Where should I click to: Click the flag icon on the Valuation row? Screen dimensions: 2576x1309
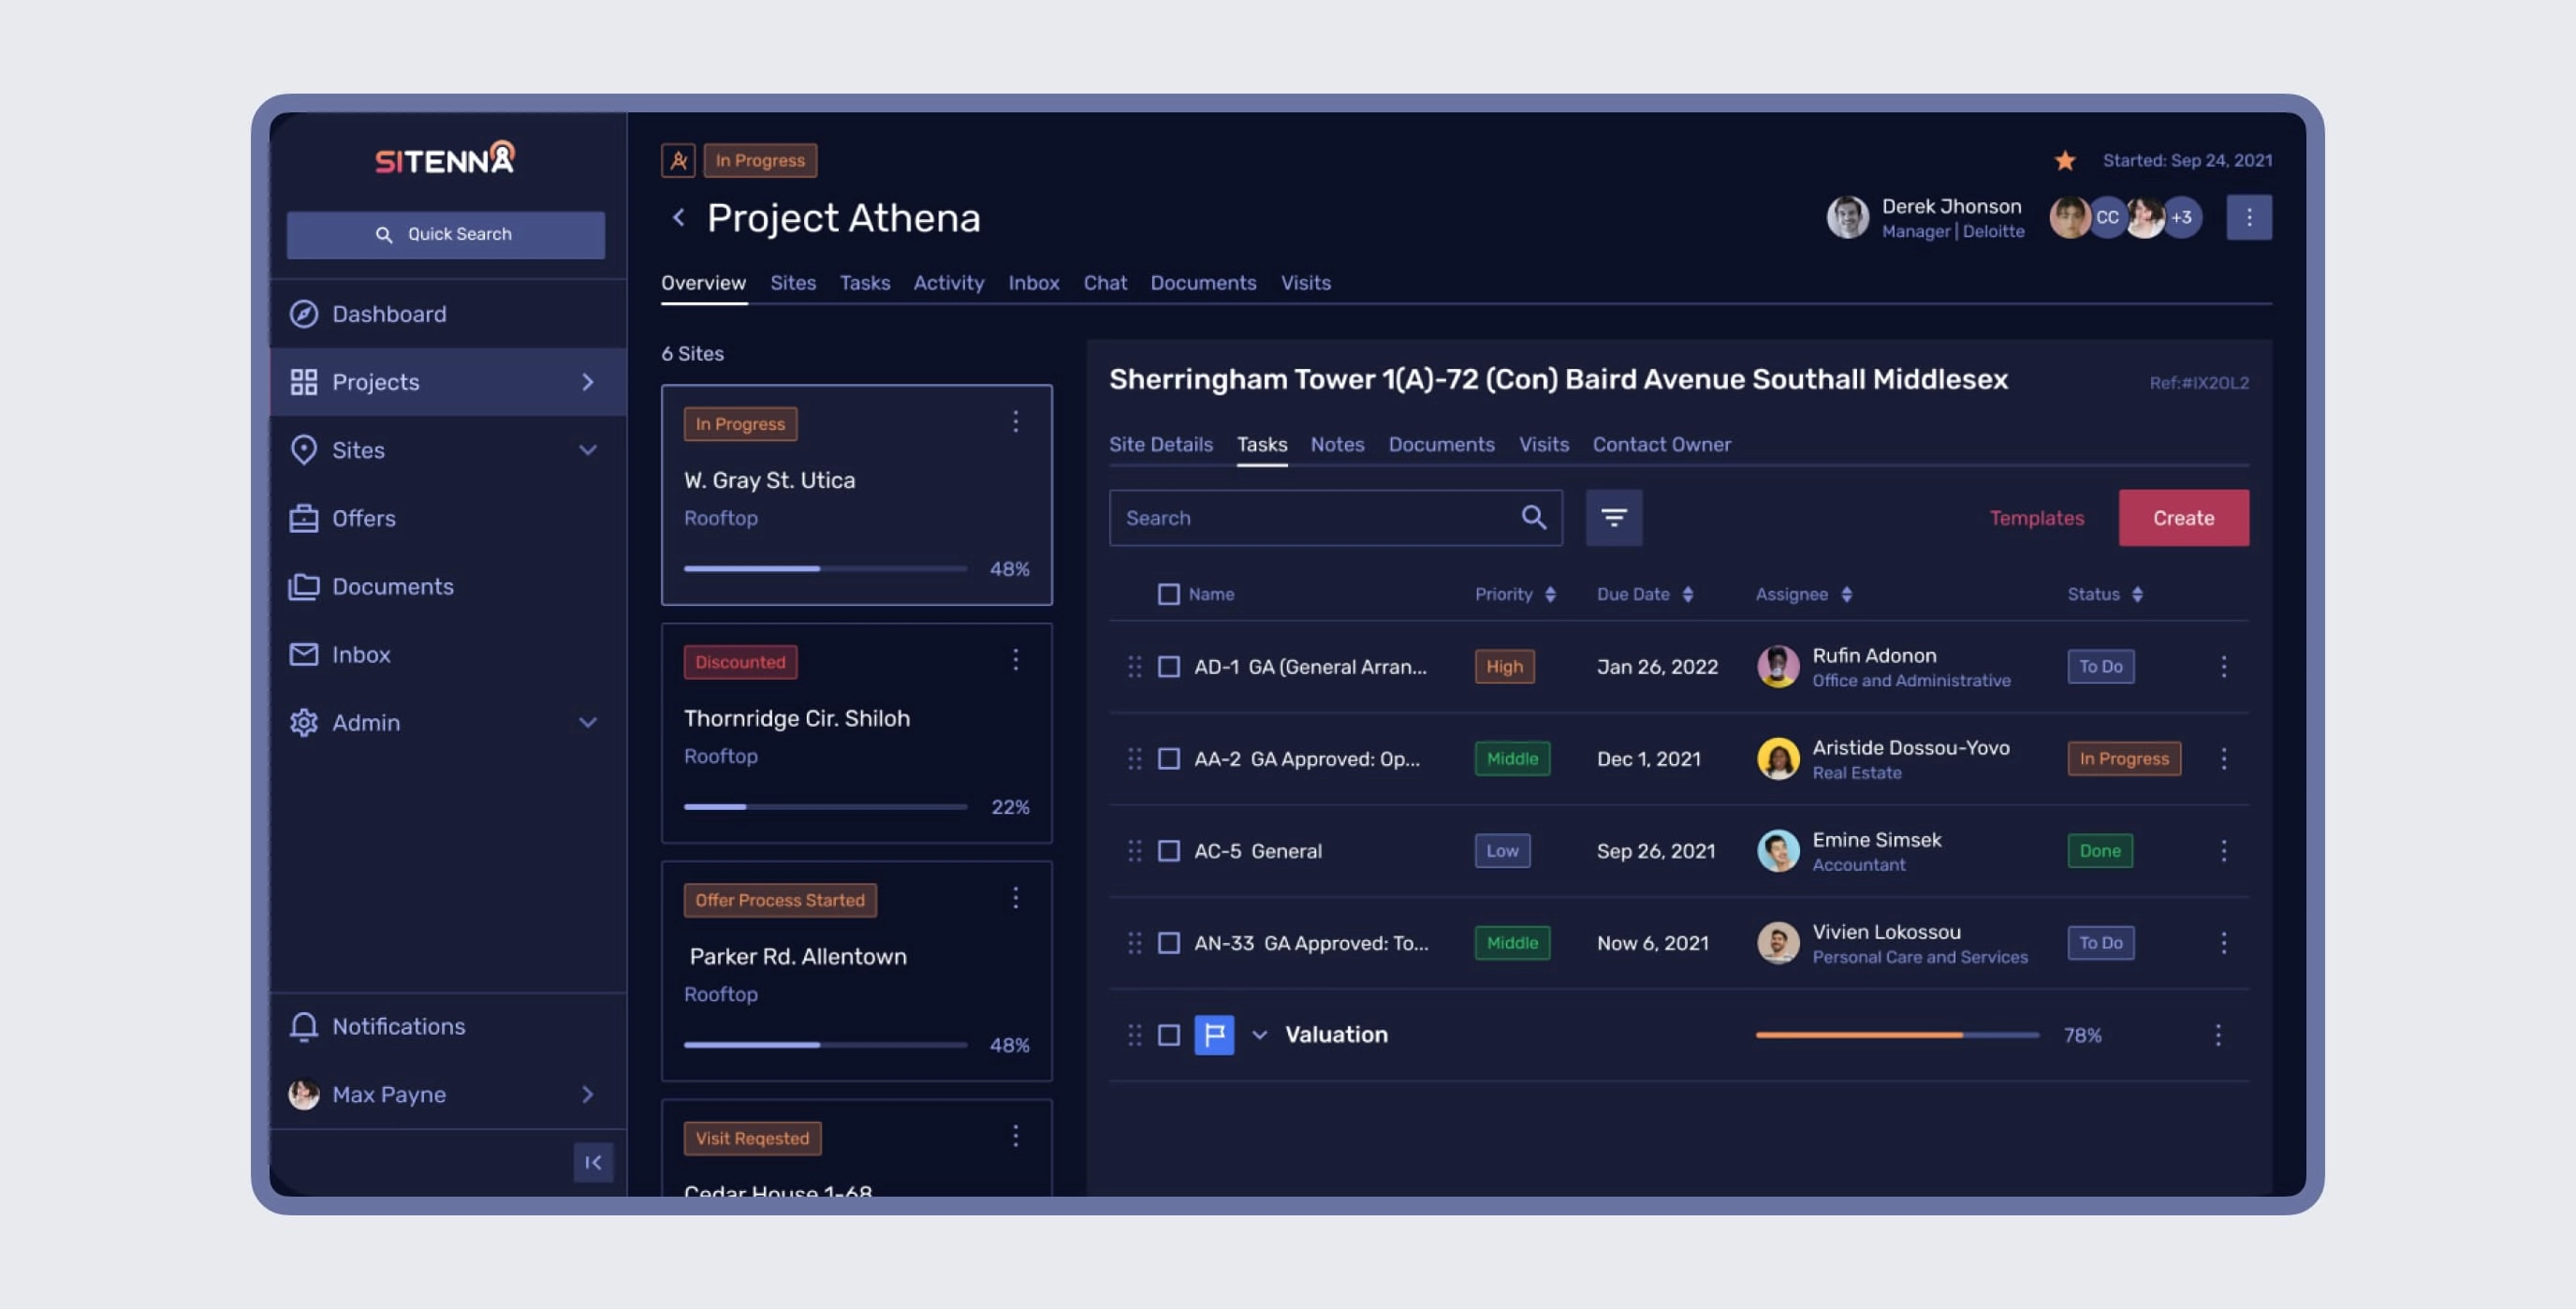click(1213, 1035)
